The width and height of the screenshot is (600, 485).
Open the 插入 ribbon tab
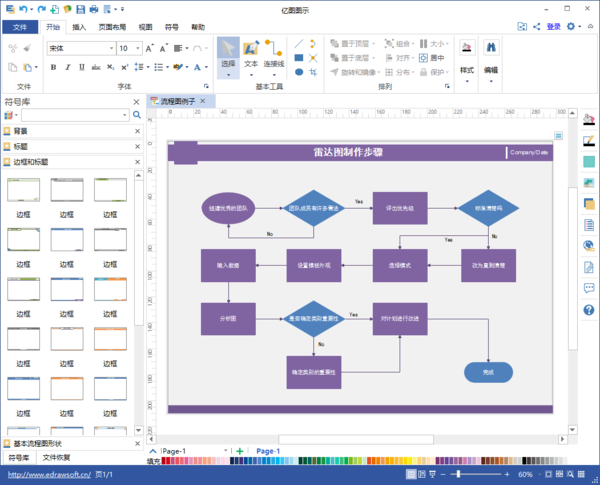pyautogui.click(x=79, y=27)
